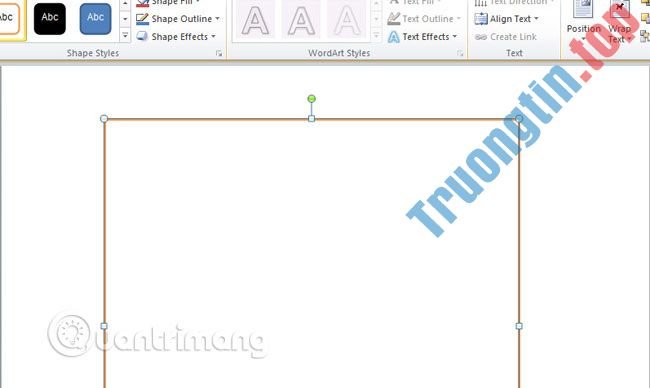The height and width of the screenshot is (388, 650).
Task: Click the Text Outline icon
Action: tap(393, 19)
